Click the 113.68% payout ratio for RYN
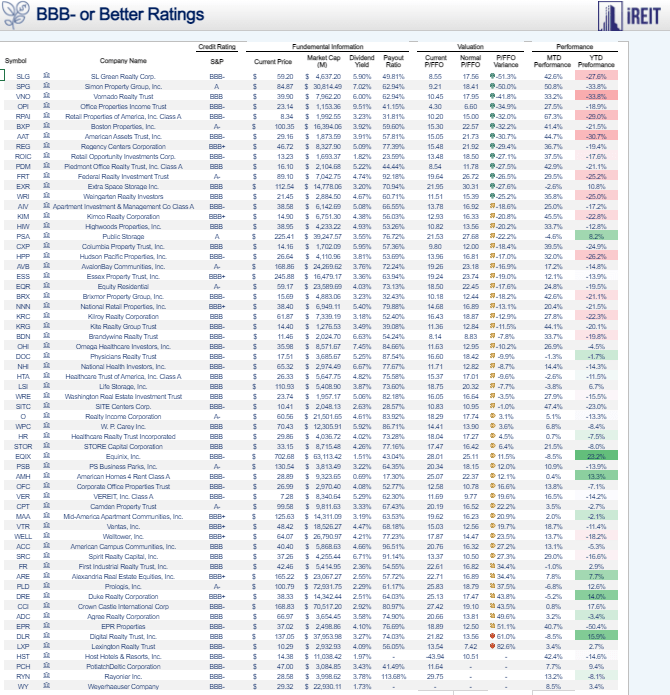This screenshot has height=695, width=670. 393,676
